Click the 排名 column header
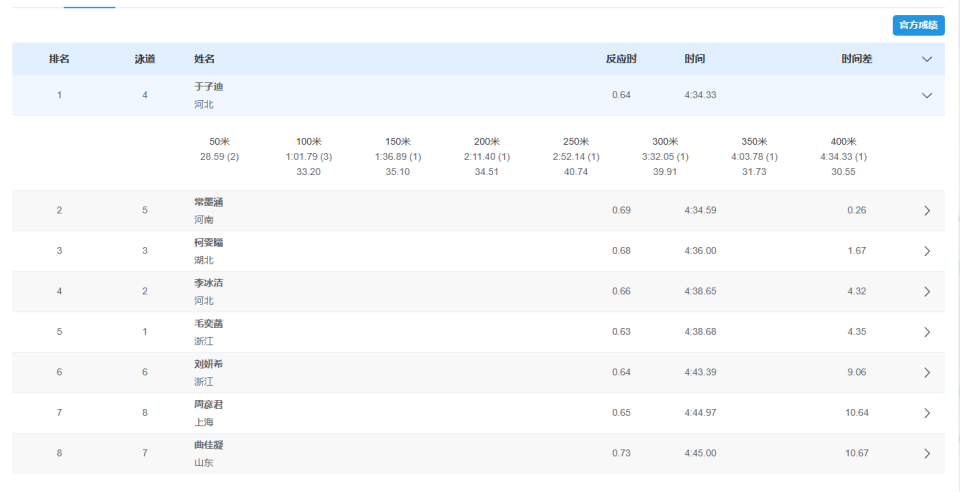 (x=59, y=59)
